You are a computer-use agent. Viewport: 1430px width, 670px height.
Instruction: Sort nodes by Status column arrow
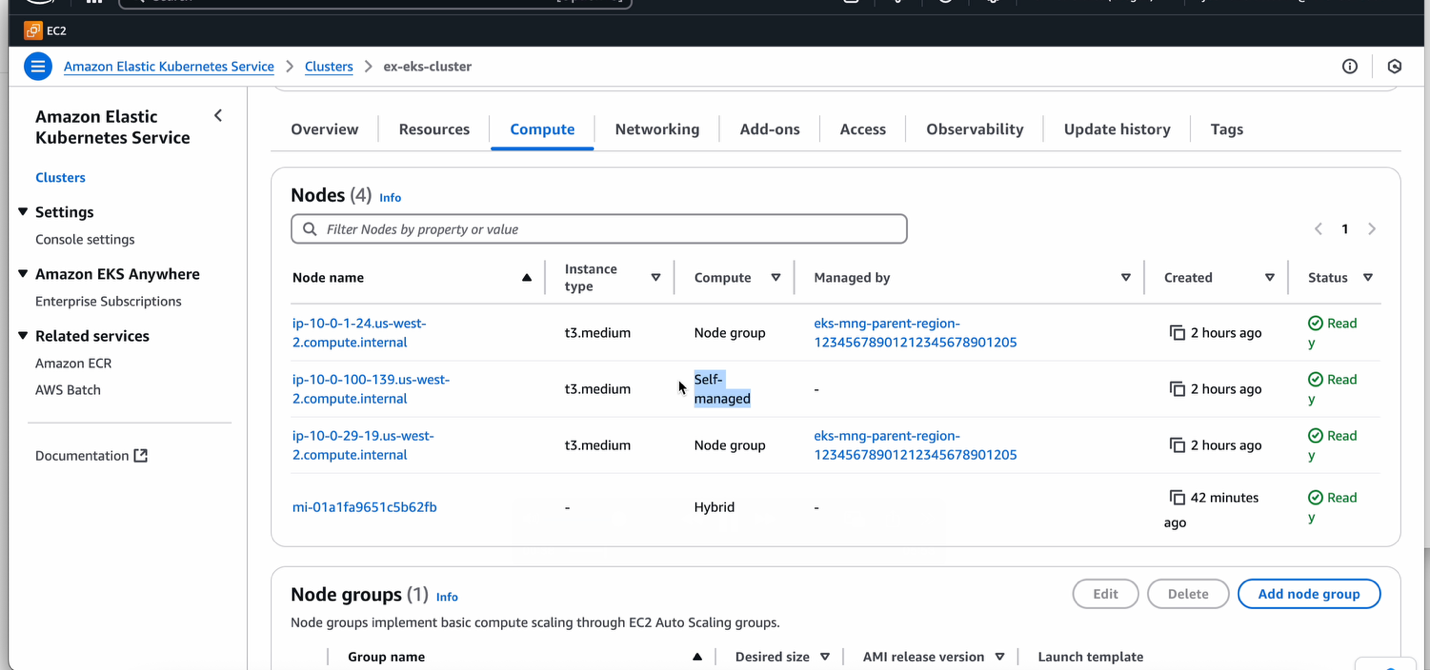[1368, 278]
